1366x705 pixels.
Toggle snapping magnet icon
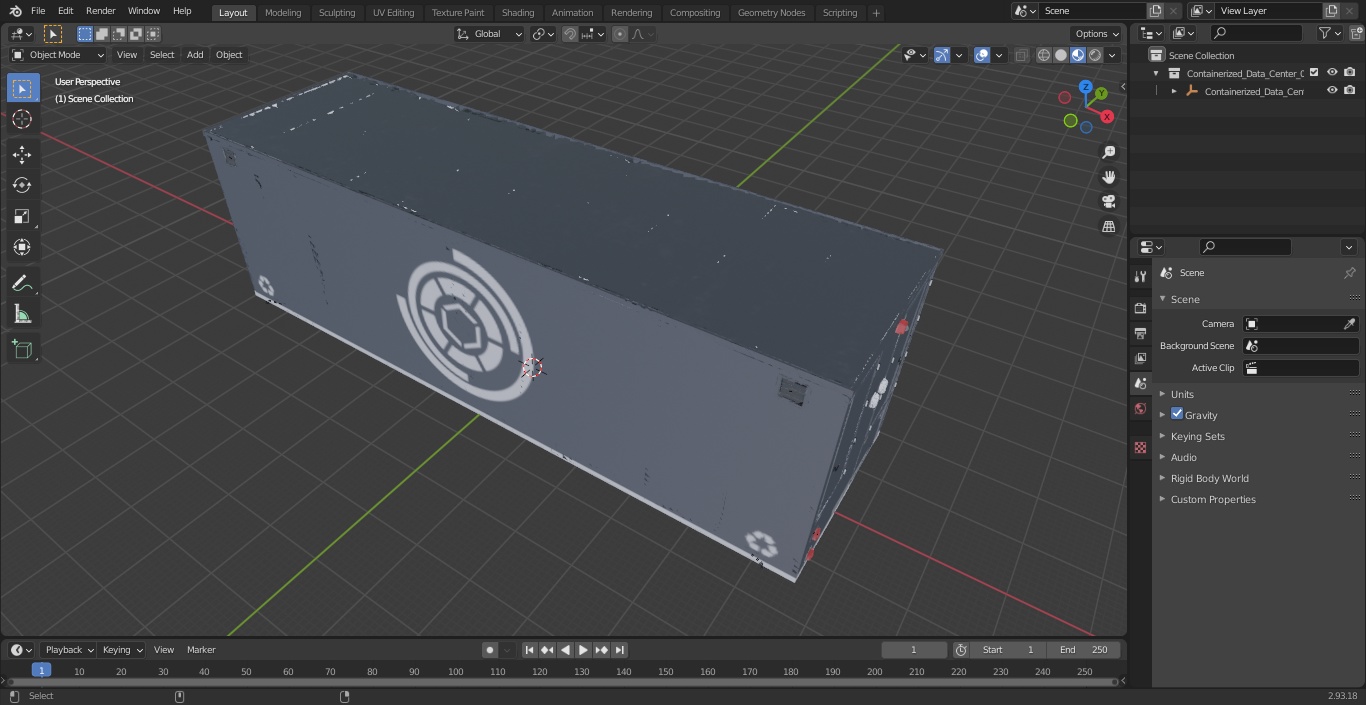pos(570,34)
